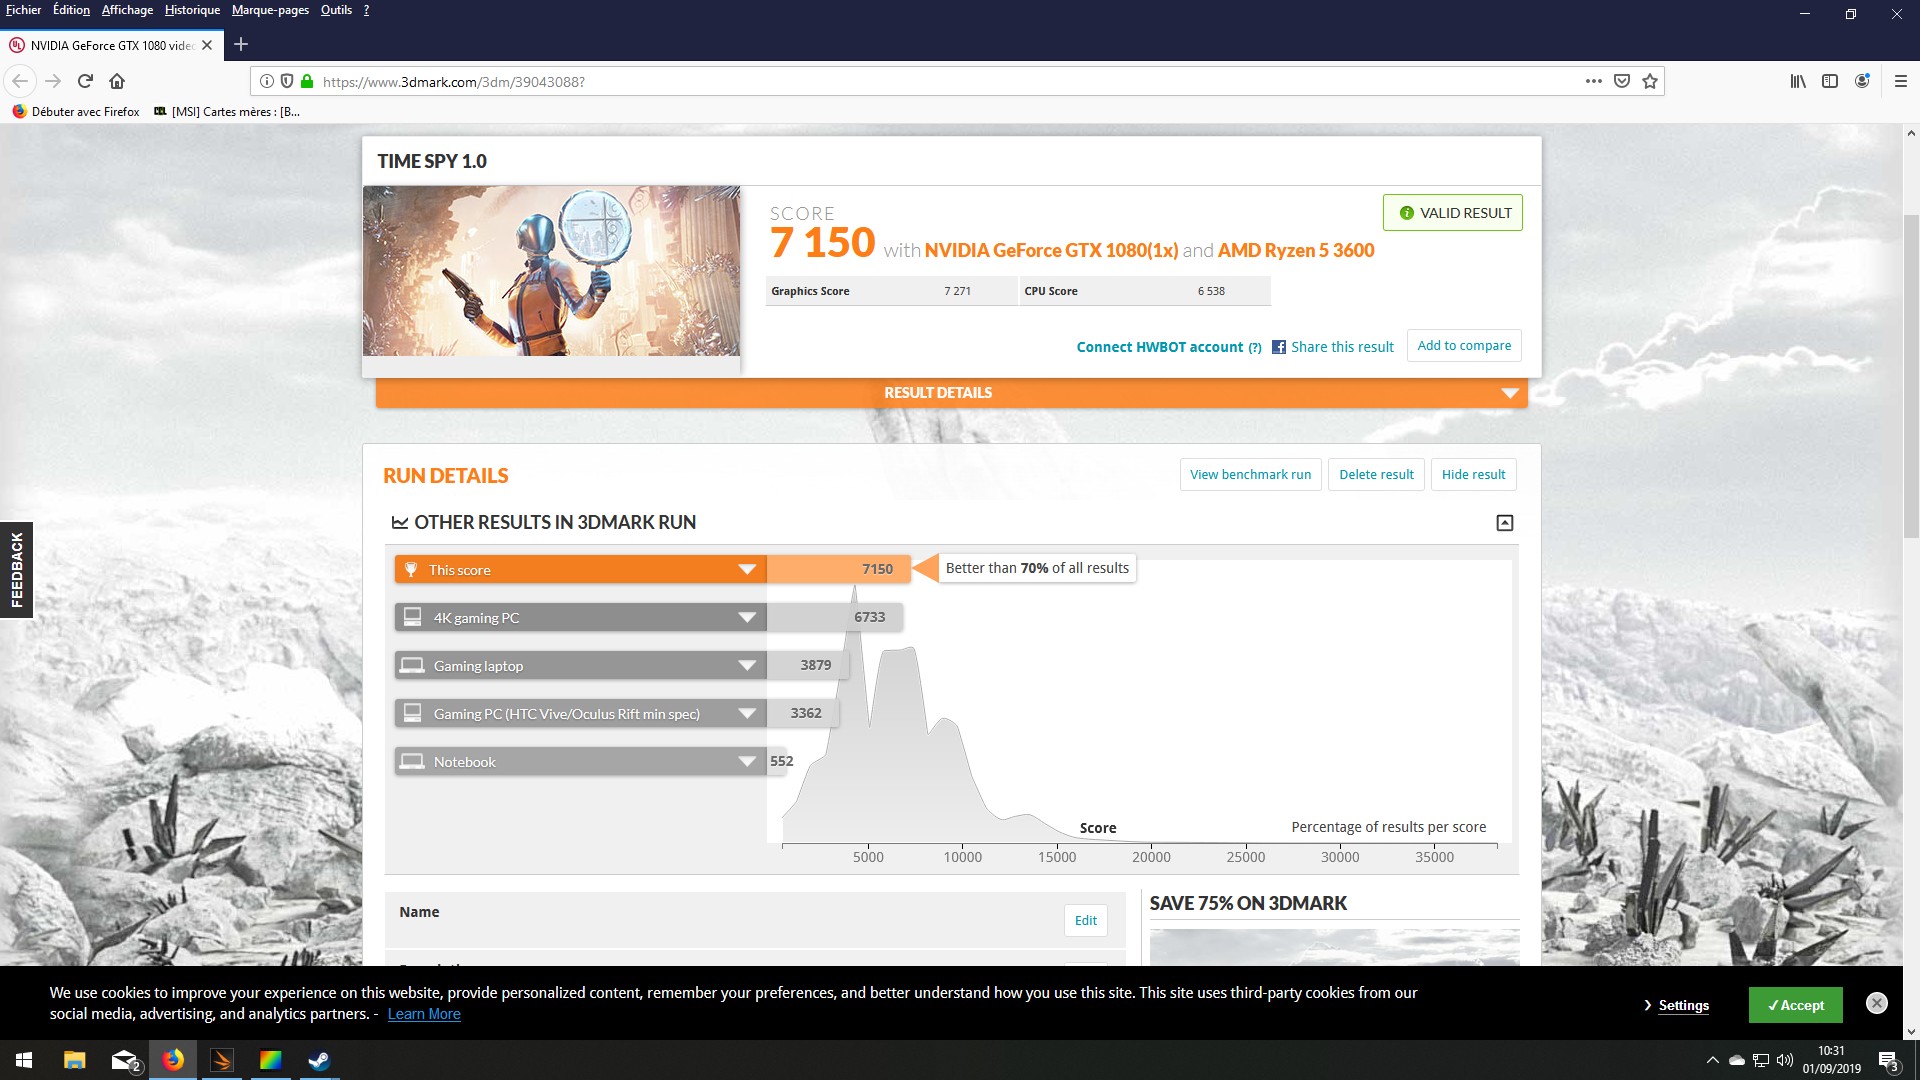Dismiss the cookie banner with X

pyautogui.click(x=1877, y=1003)
